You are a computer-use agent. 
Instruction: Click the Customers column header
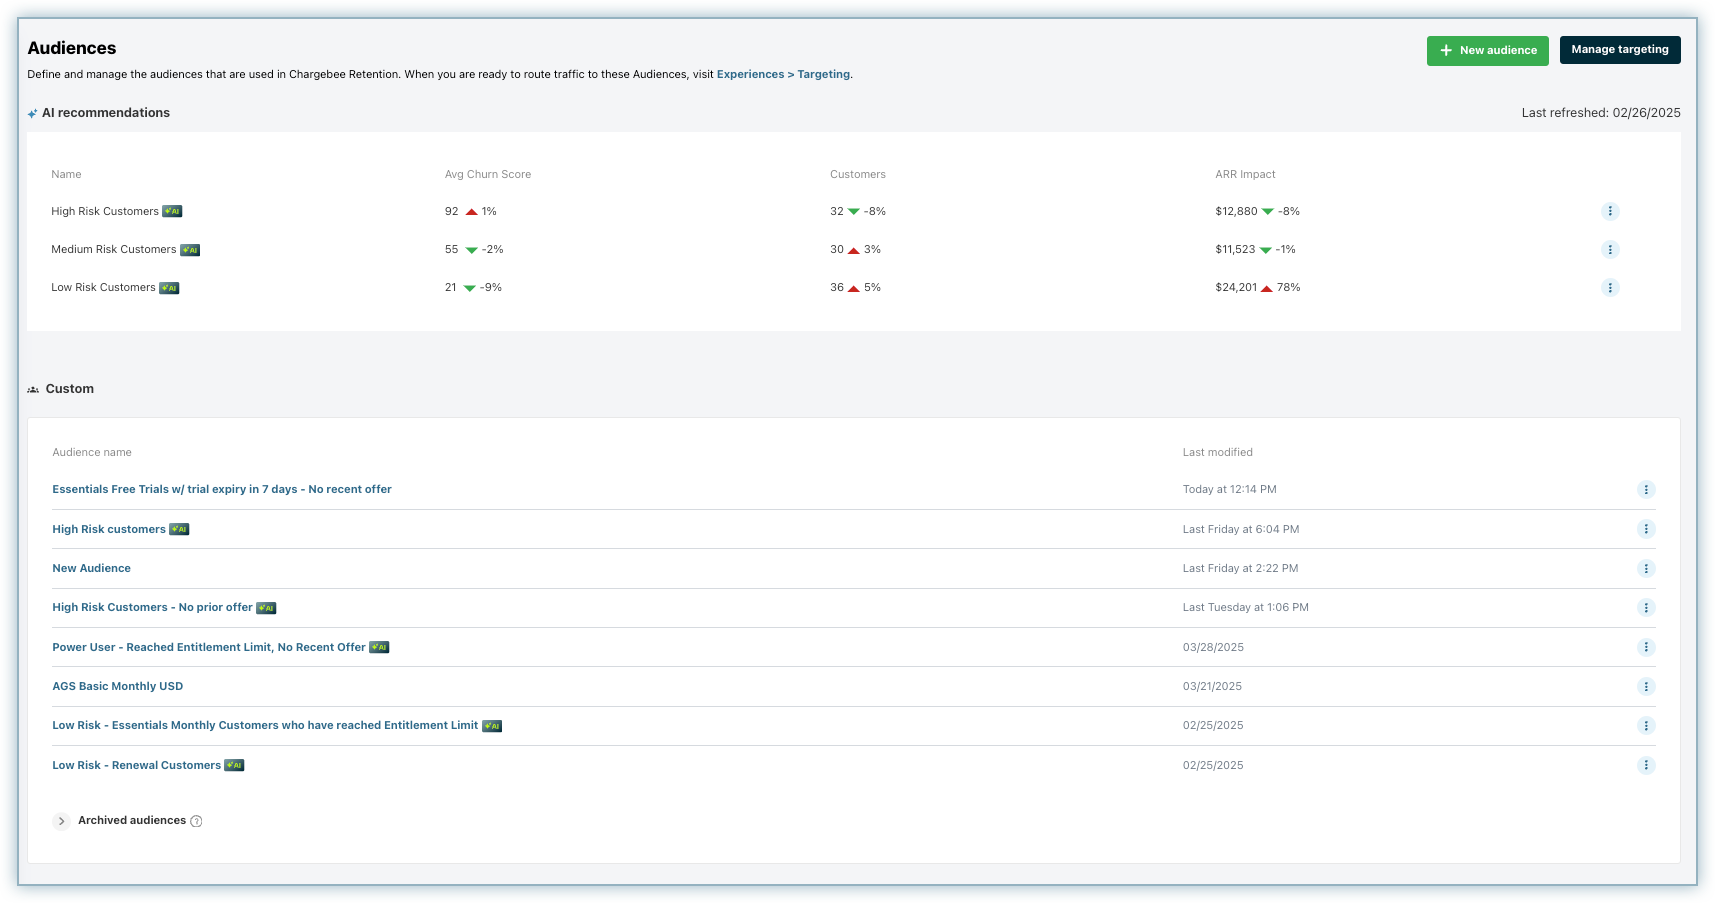(x=858, y=174)
